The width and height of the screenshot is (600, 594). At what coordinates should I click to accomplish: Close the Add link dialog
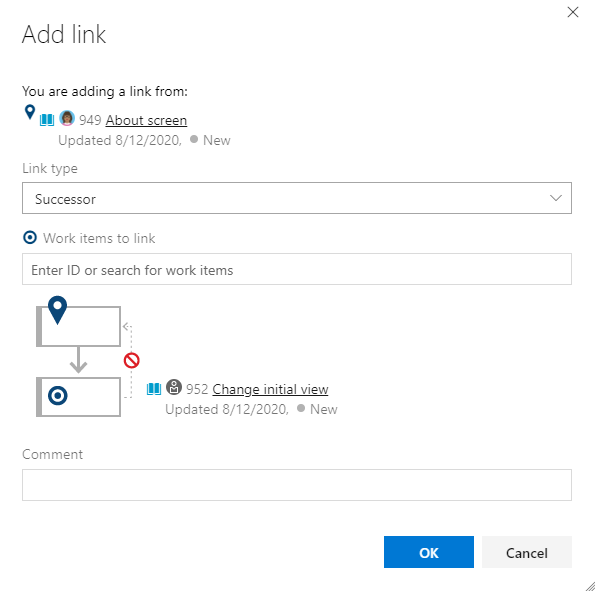[573, 13]
